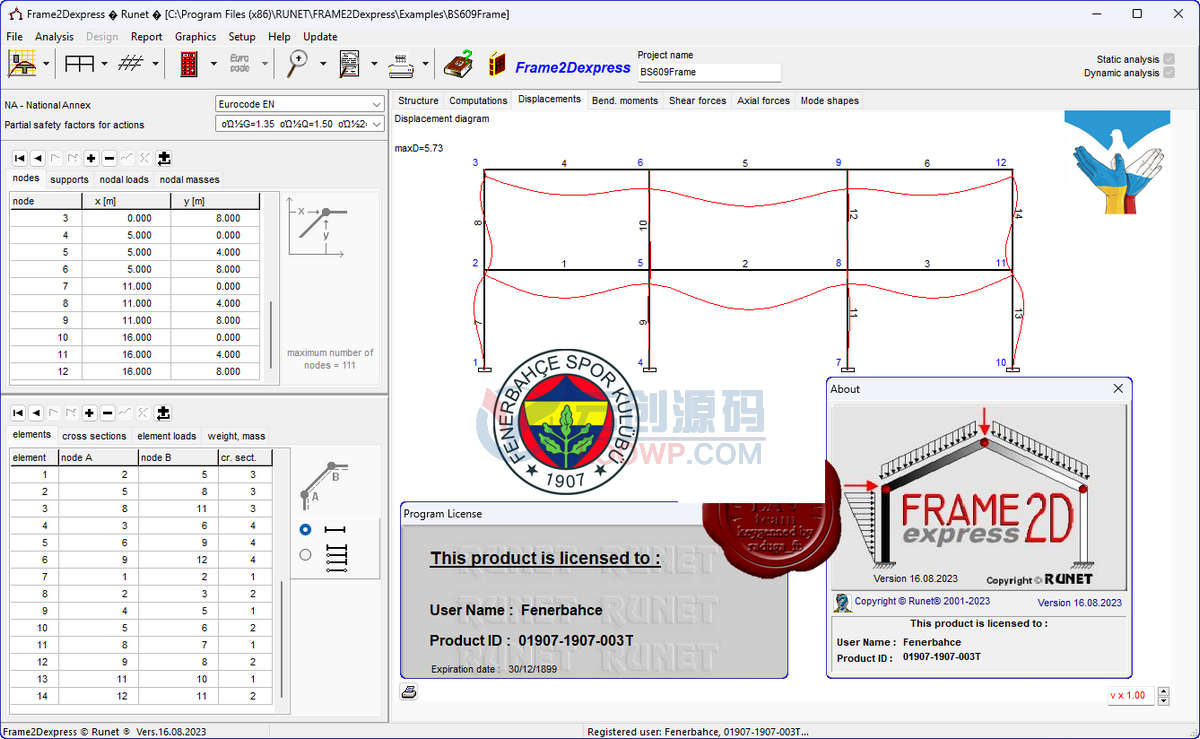Image resolution: width=1200 pixels, height=739 pixels.
Task: Open dropdown arrow beside magnifying glass icon
Action: coord(322,64)
